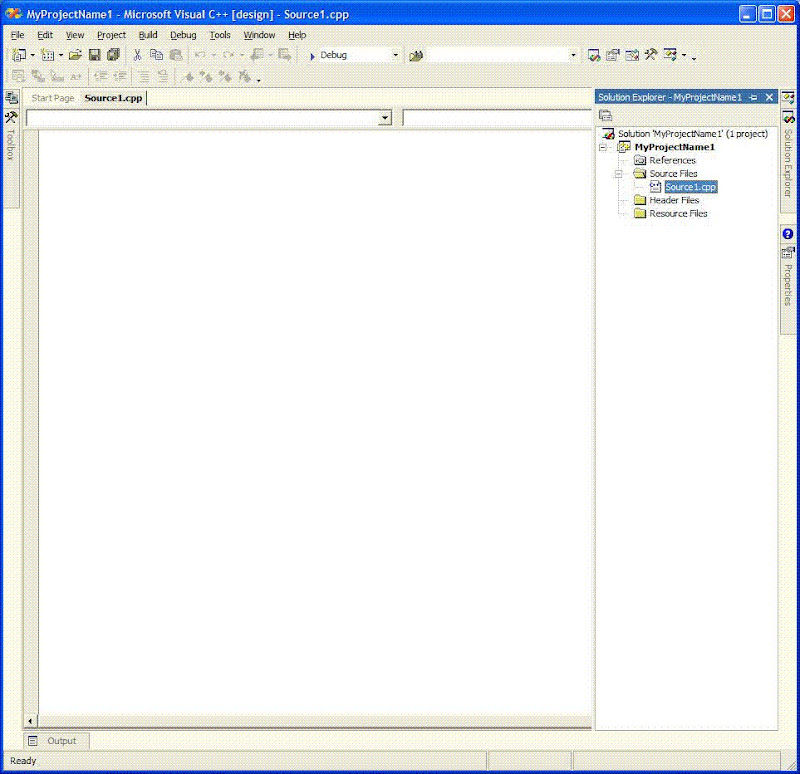Open the New Project dropdown arrow
This screenshot has height=774, width=800.
click(33, 55)
